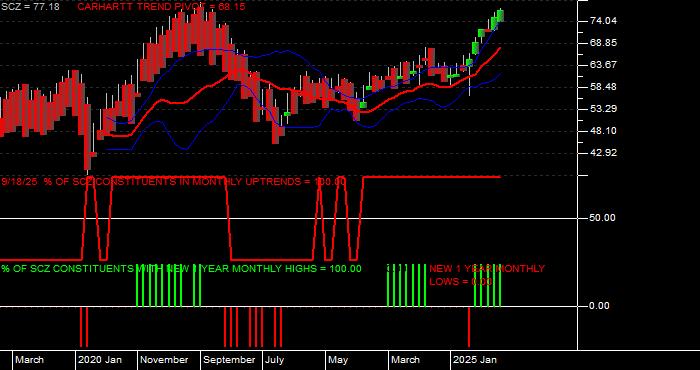Click the 53.29 price axis label
This screenshot has height=370, width=700.
[603, 109]
